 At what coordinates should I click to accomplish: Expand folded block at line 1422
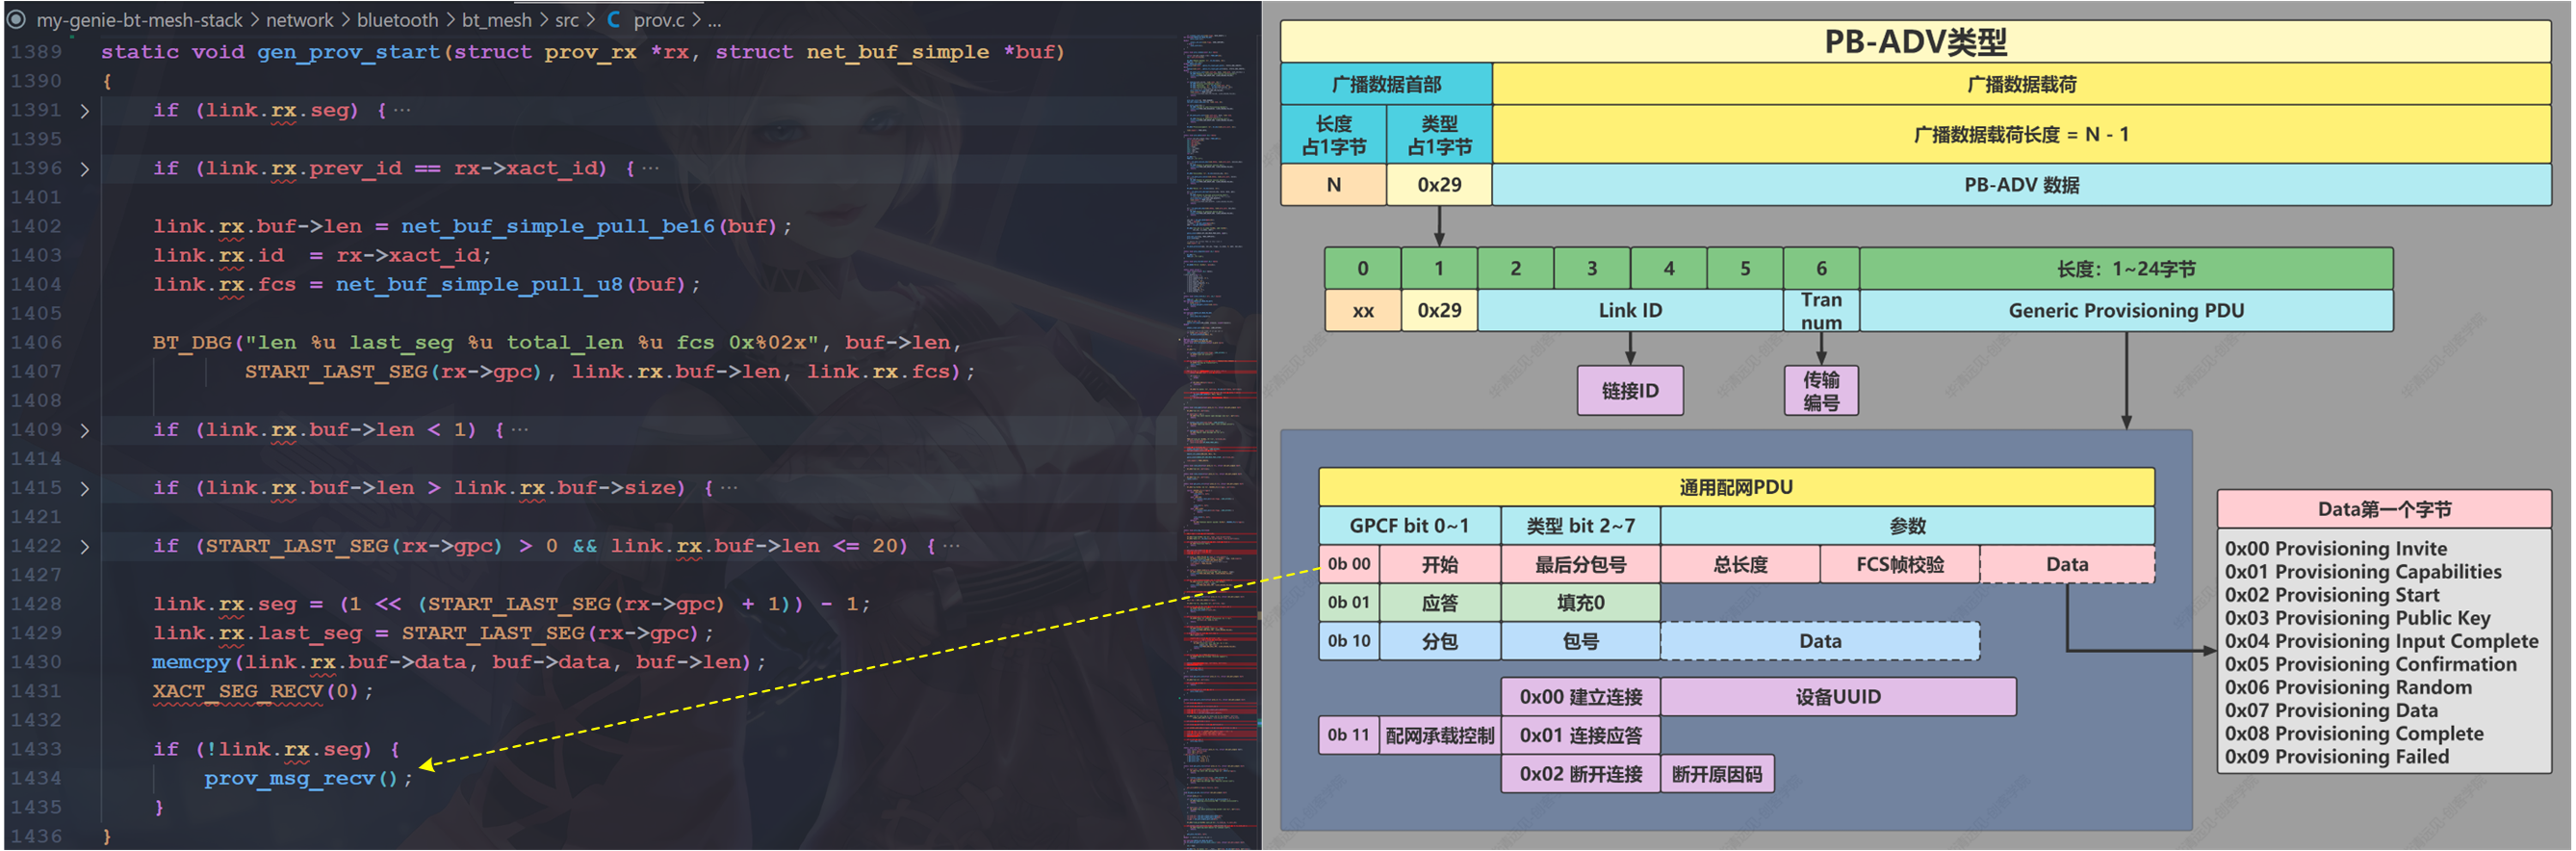pos(85,546)
